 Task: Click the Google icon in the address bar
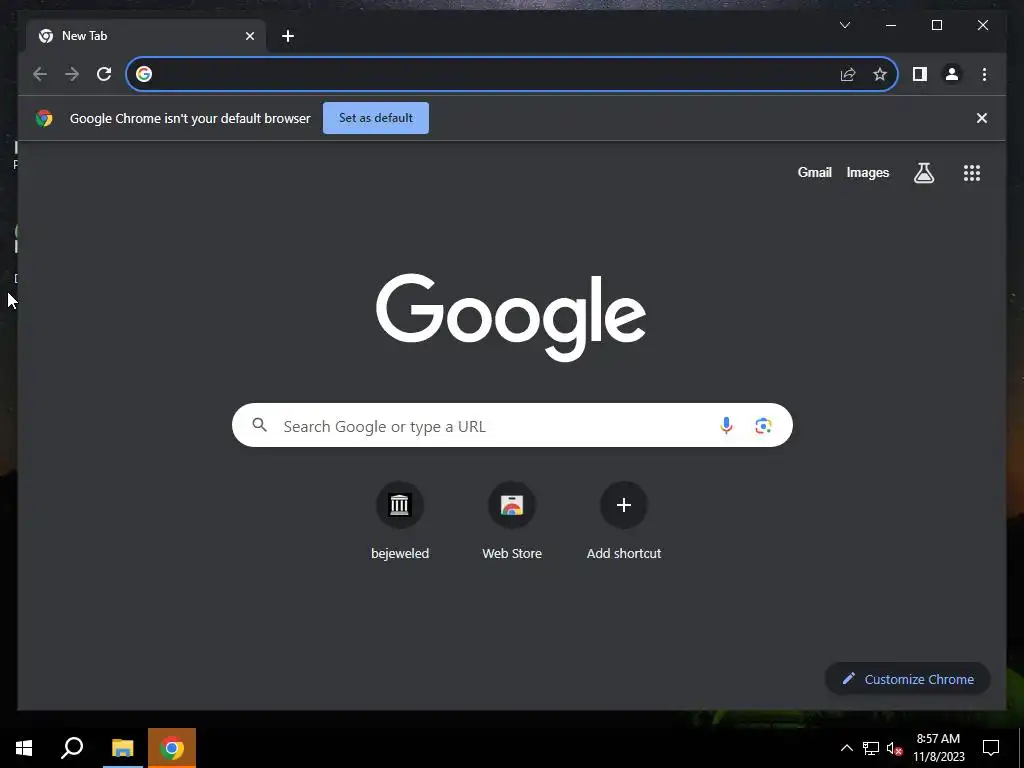[x=144, y=74]
